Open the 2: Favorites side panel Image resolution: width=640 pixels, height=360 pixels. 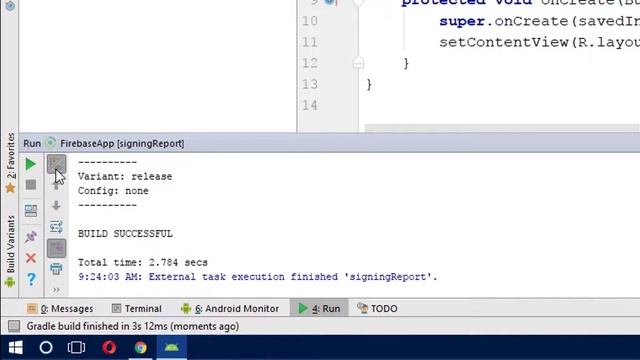point(10,163)
